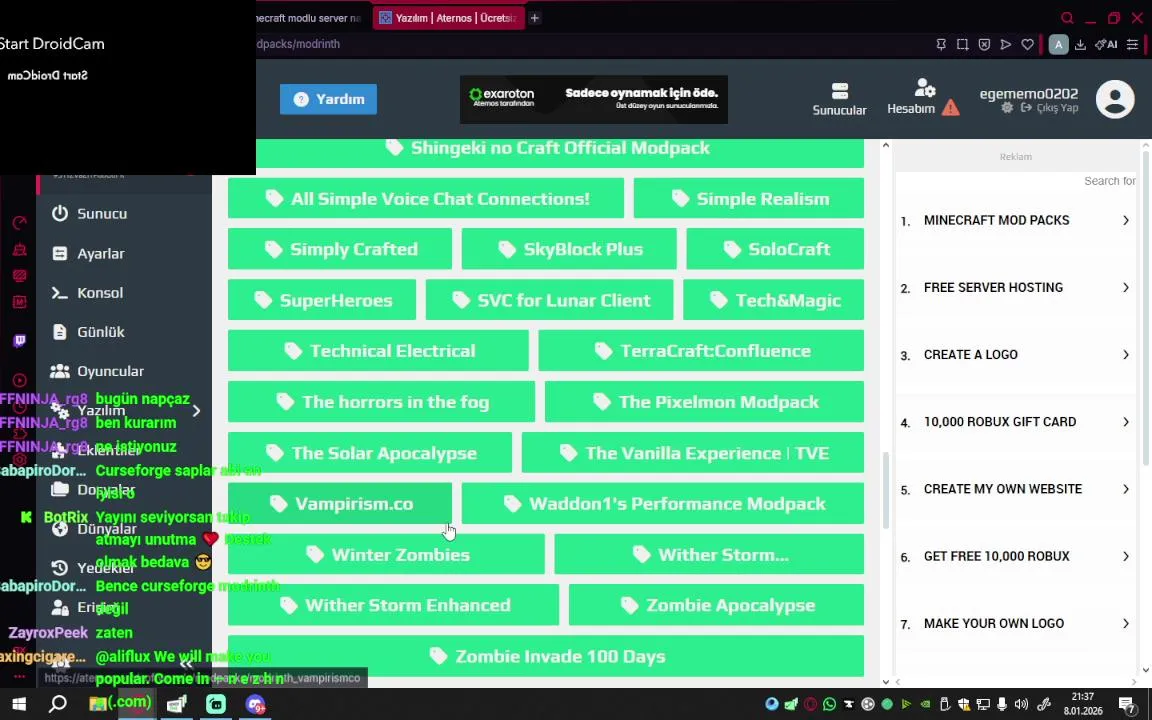Open The Pixelmon Modpack
This screenshot has height=720, width=1152.
(705, 402)
